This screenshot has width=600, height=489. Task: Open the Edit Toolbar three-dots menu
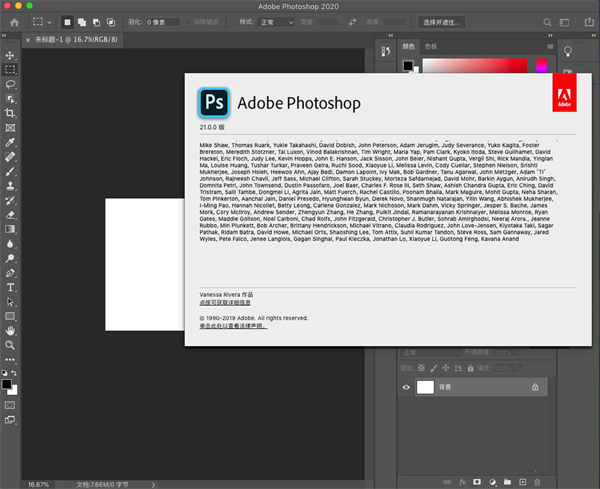[x=10, y=360]
